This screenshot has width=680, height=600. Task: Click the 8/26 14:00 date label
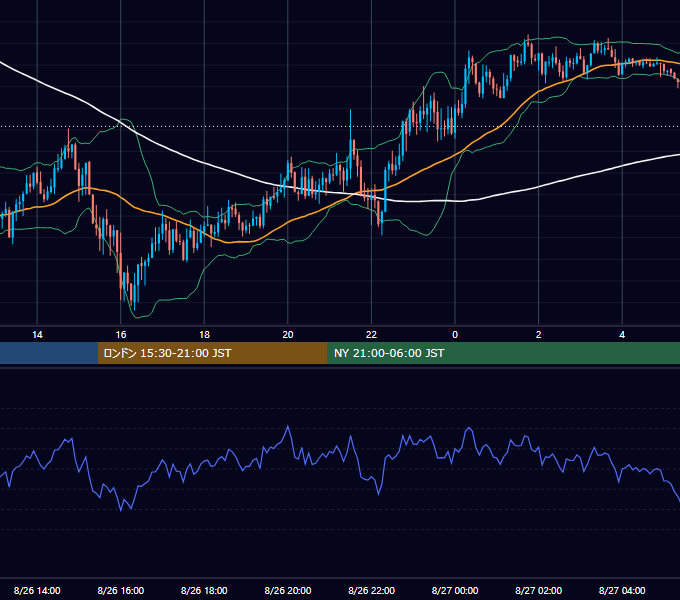coord(37,590)
